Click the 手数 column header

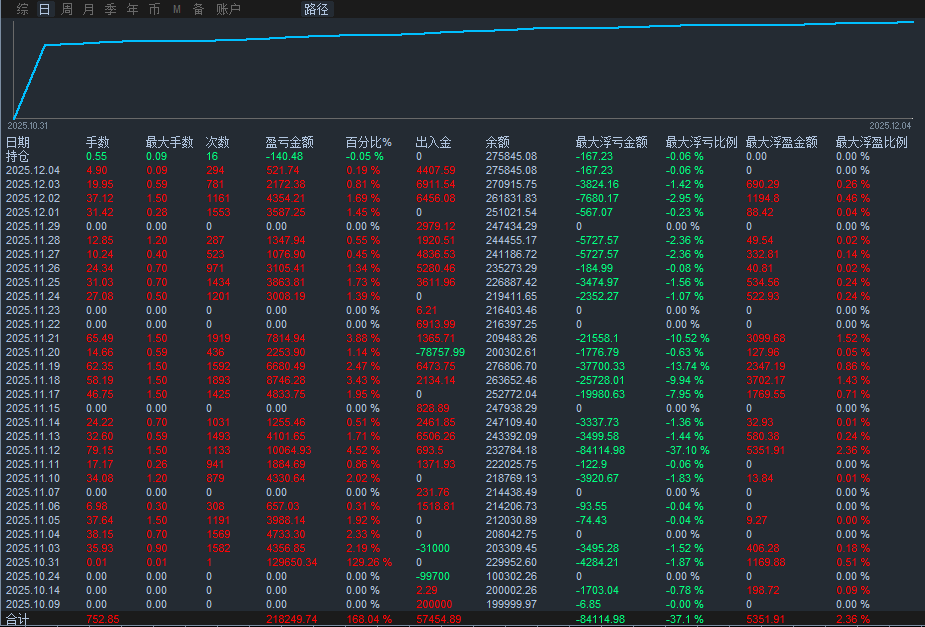coord(97,142)
